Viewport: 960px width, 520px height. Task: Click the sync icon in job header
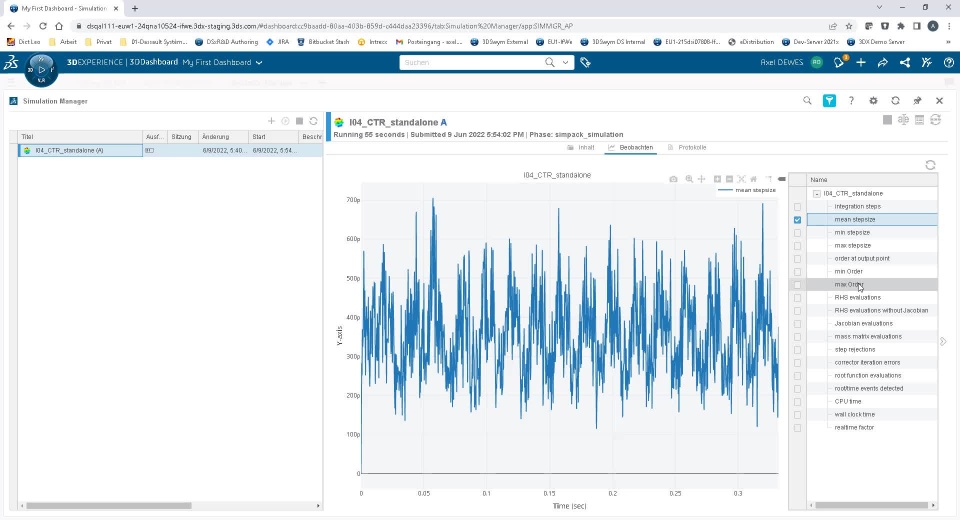pos(936,120)
